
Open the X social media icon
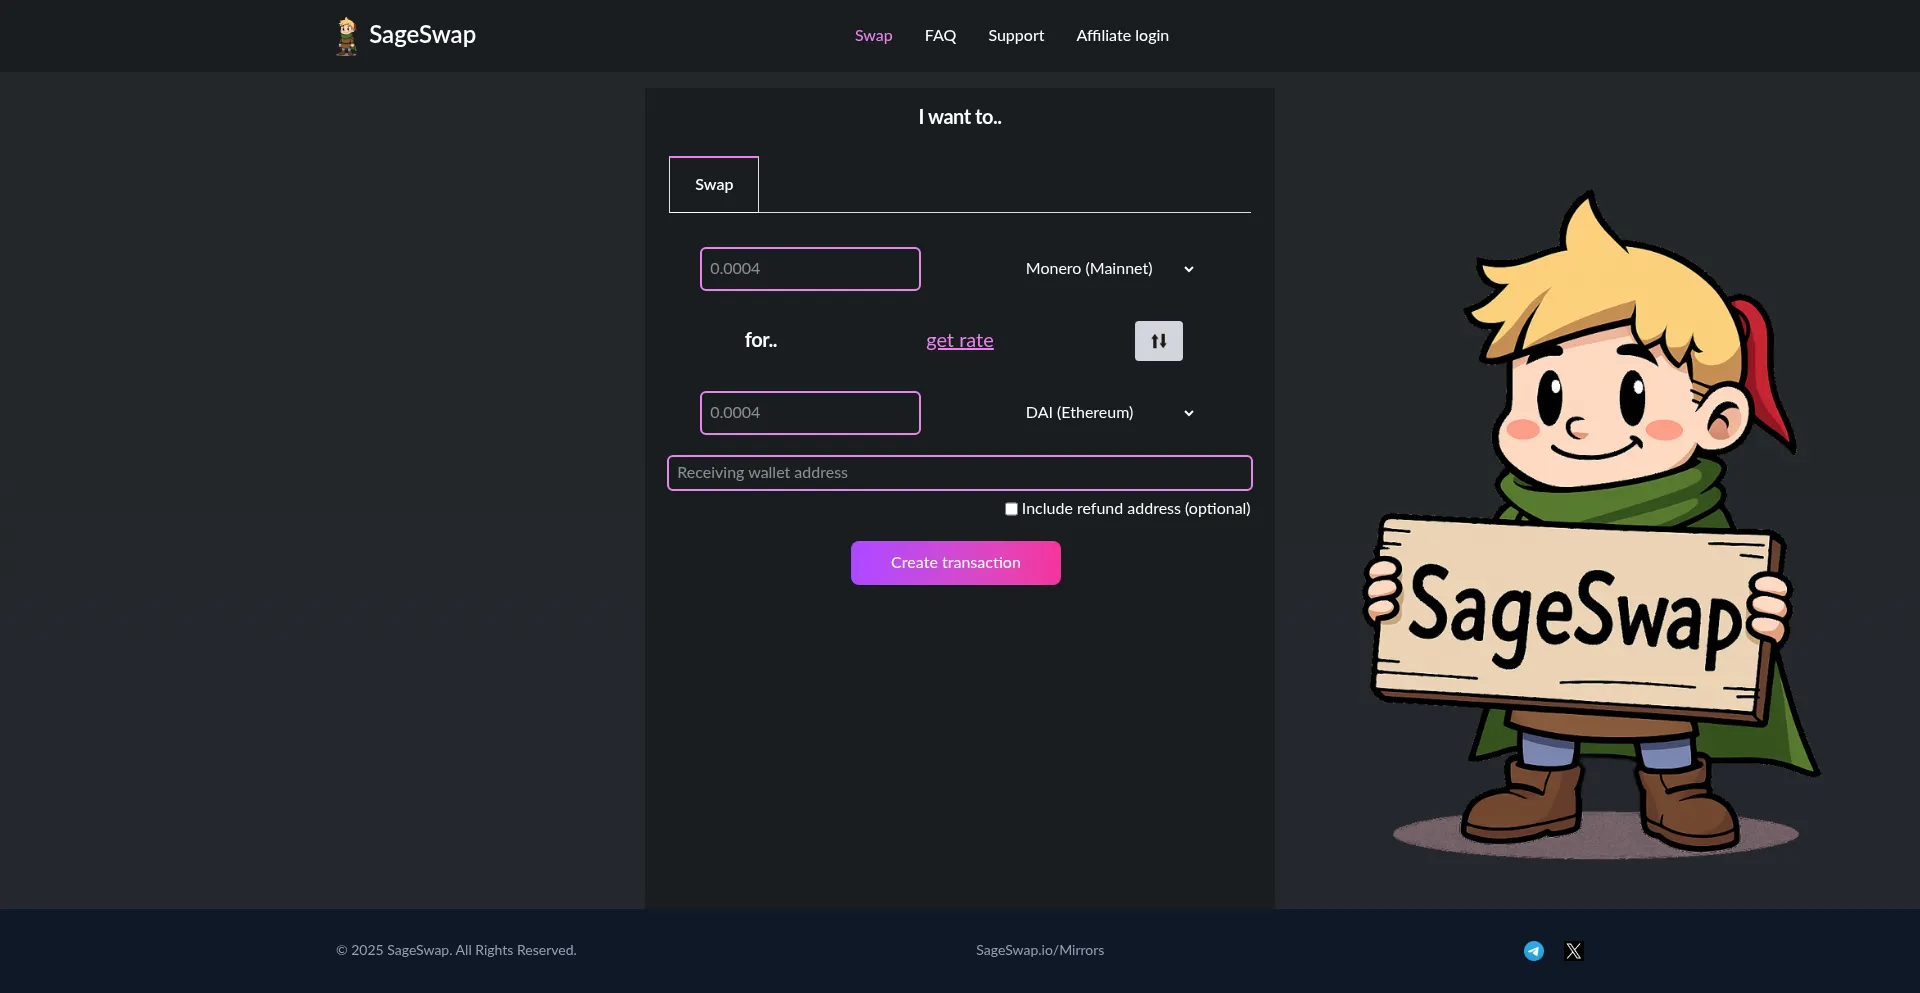click(1573, 950)
